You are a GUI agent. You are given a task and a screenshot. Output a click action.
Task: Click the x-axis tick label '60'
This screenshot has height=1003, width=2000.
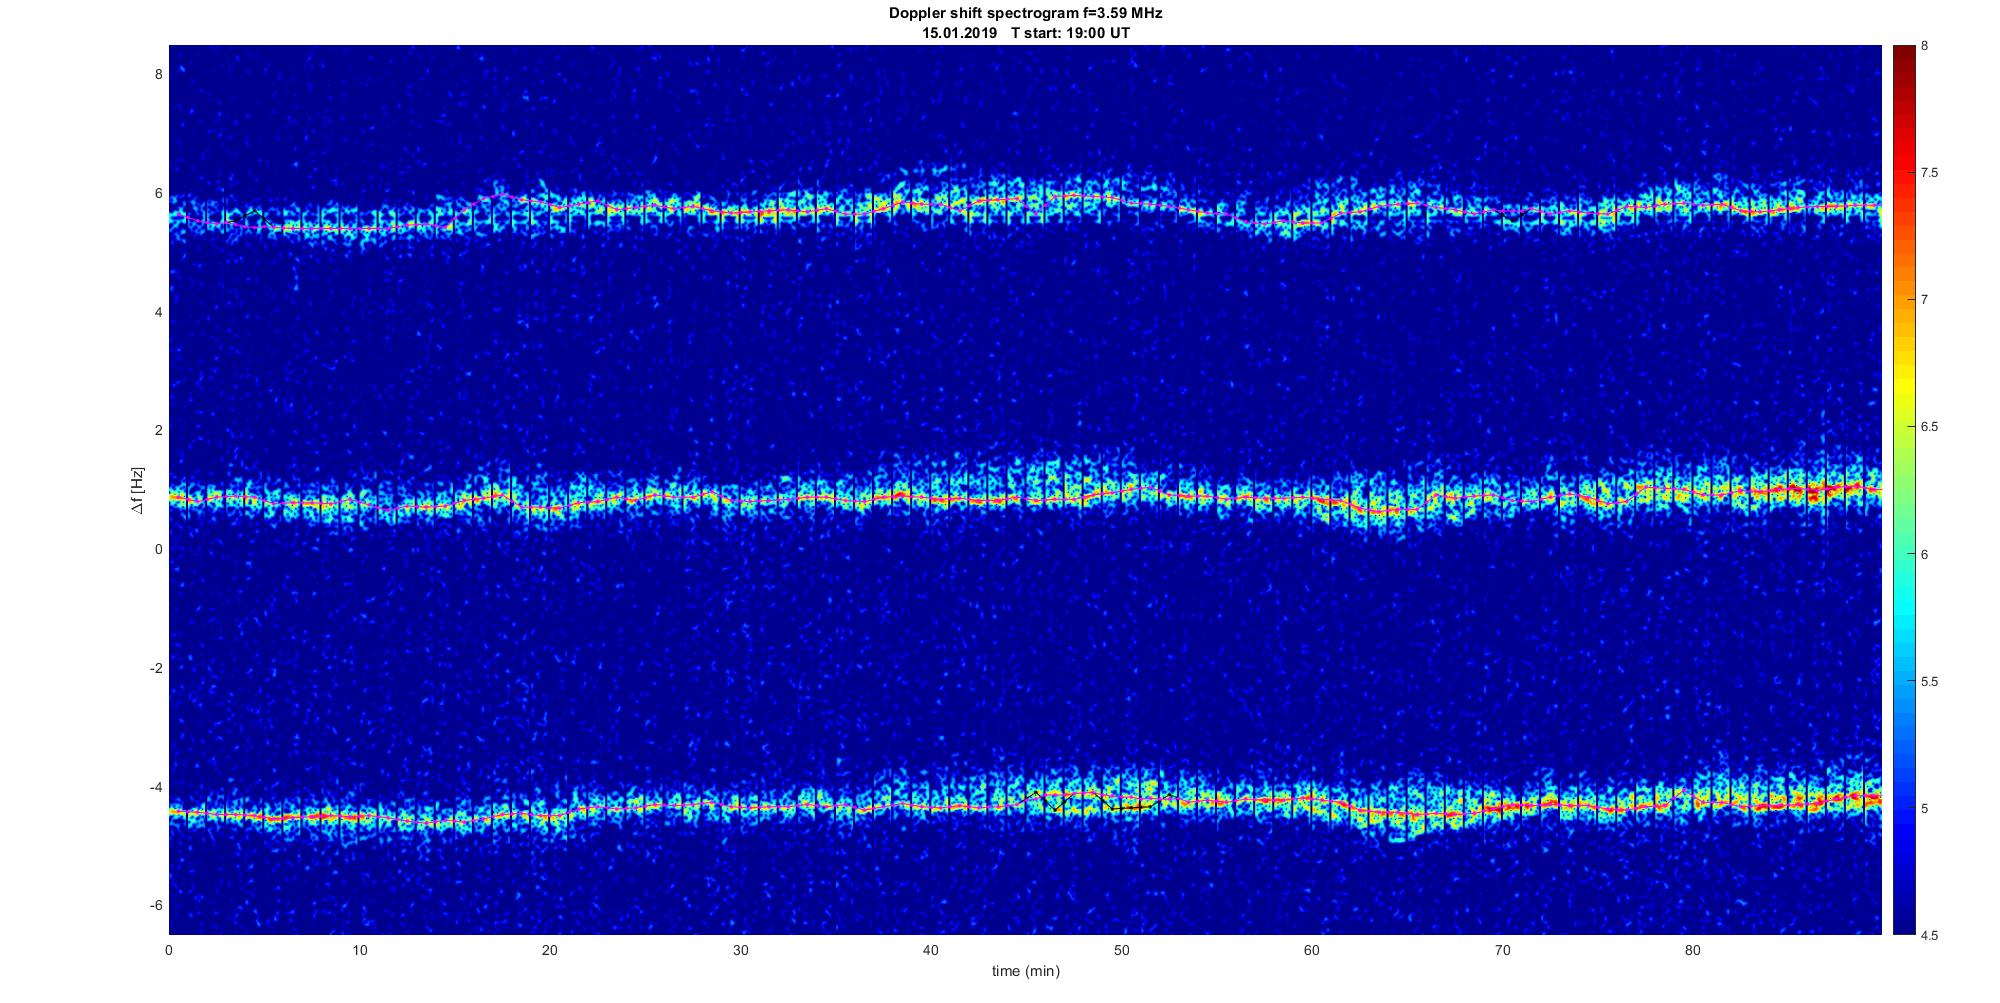(x=1311, y=950)
